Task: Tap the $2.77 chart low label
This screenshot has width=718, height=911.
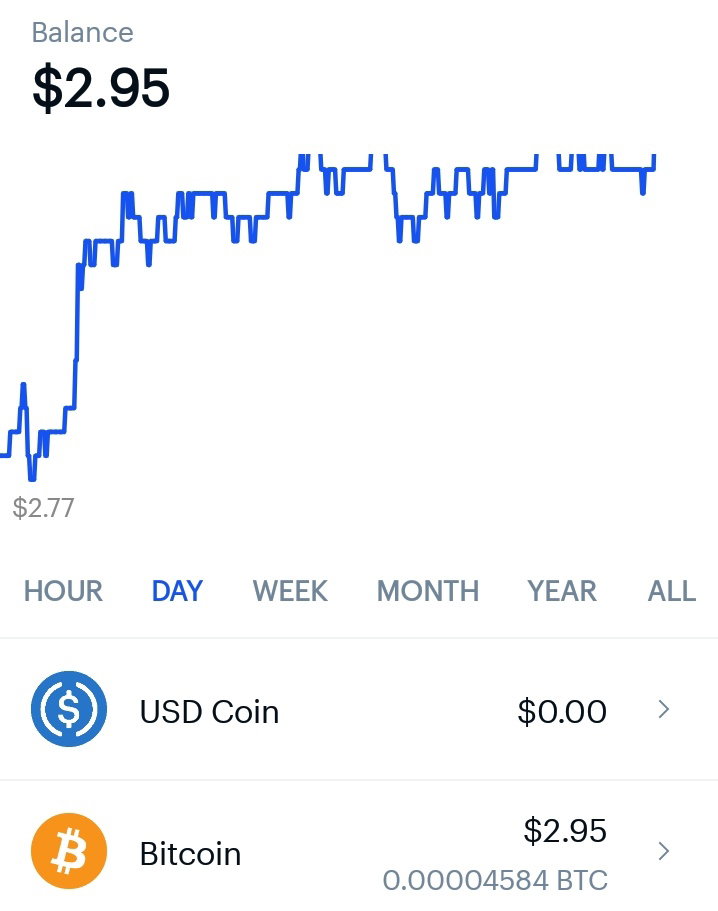Action: (43, 507)
